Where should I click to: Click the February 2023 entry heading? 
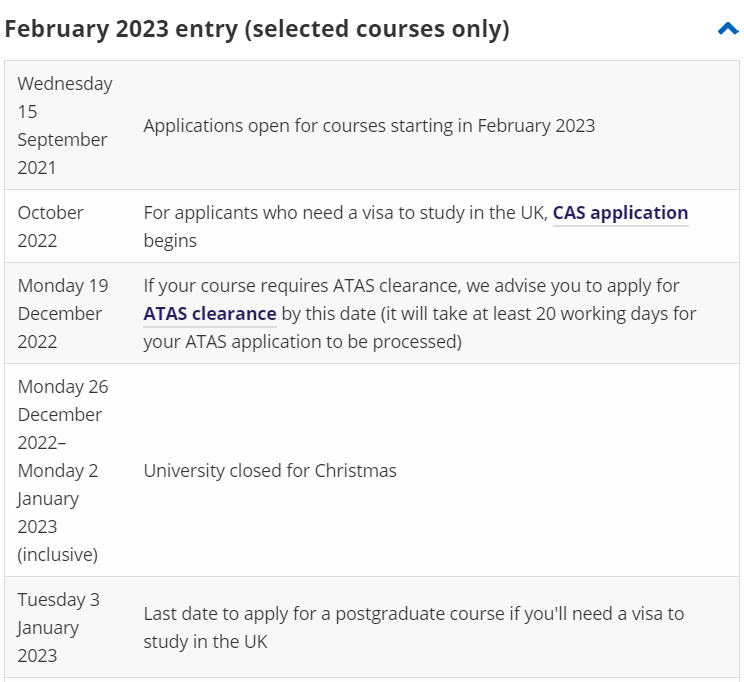point(257,29)
